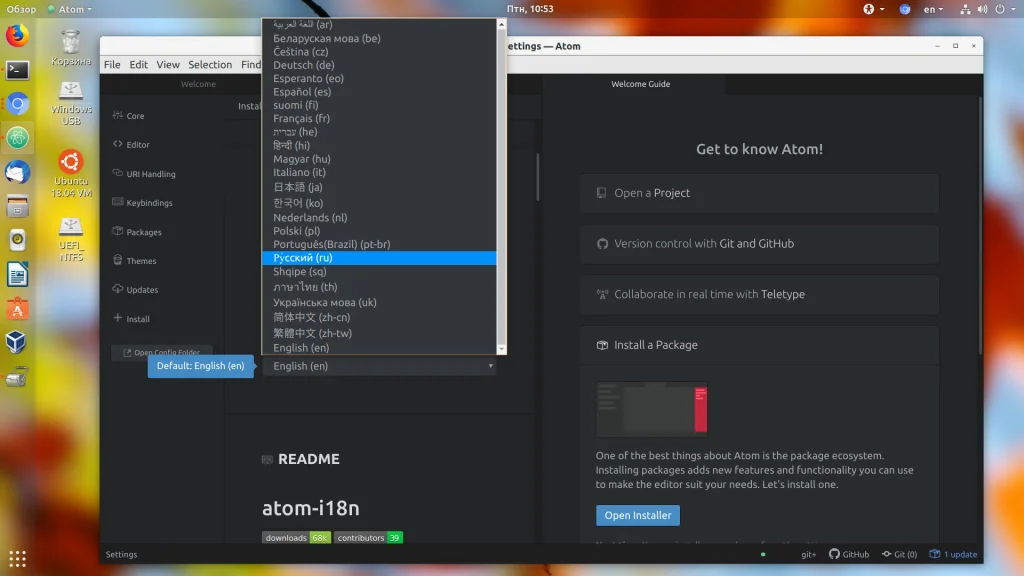Image resolution: width=1024 pixels, height=576 pixels.
Task: Select Italiano (it) language option
Action: tap(379, 172)
